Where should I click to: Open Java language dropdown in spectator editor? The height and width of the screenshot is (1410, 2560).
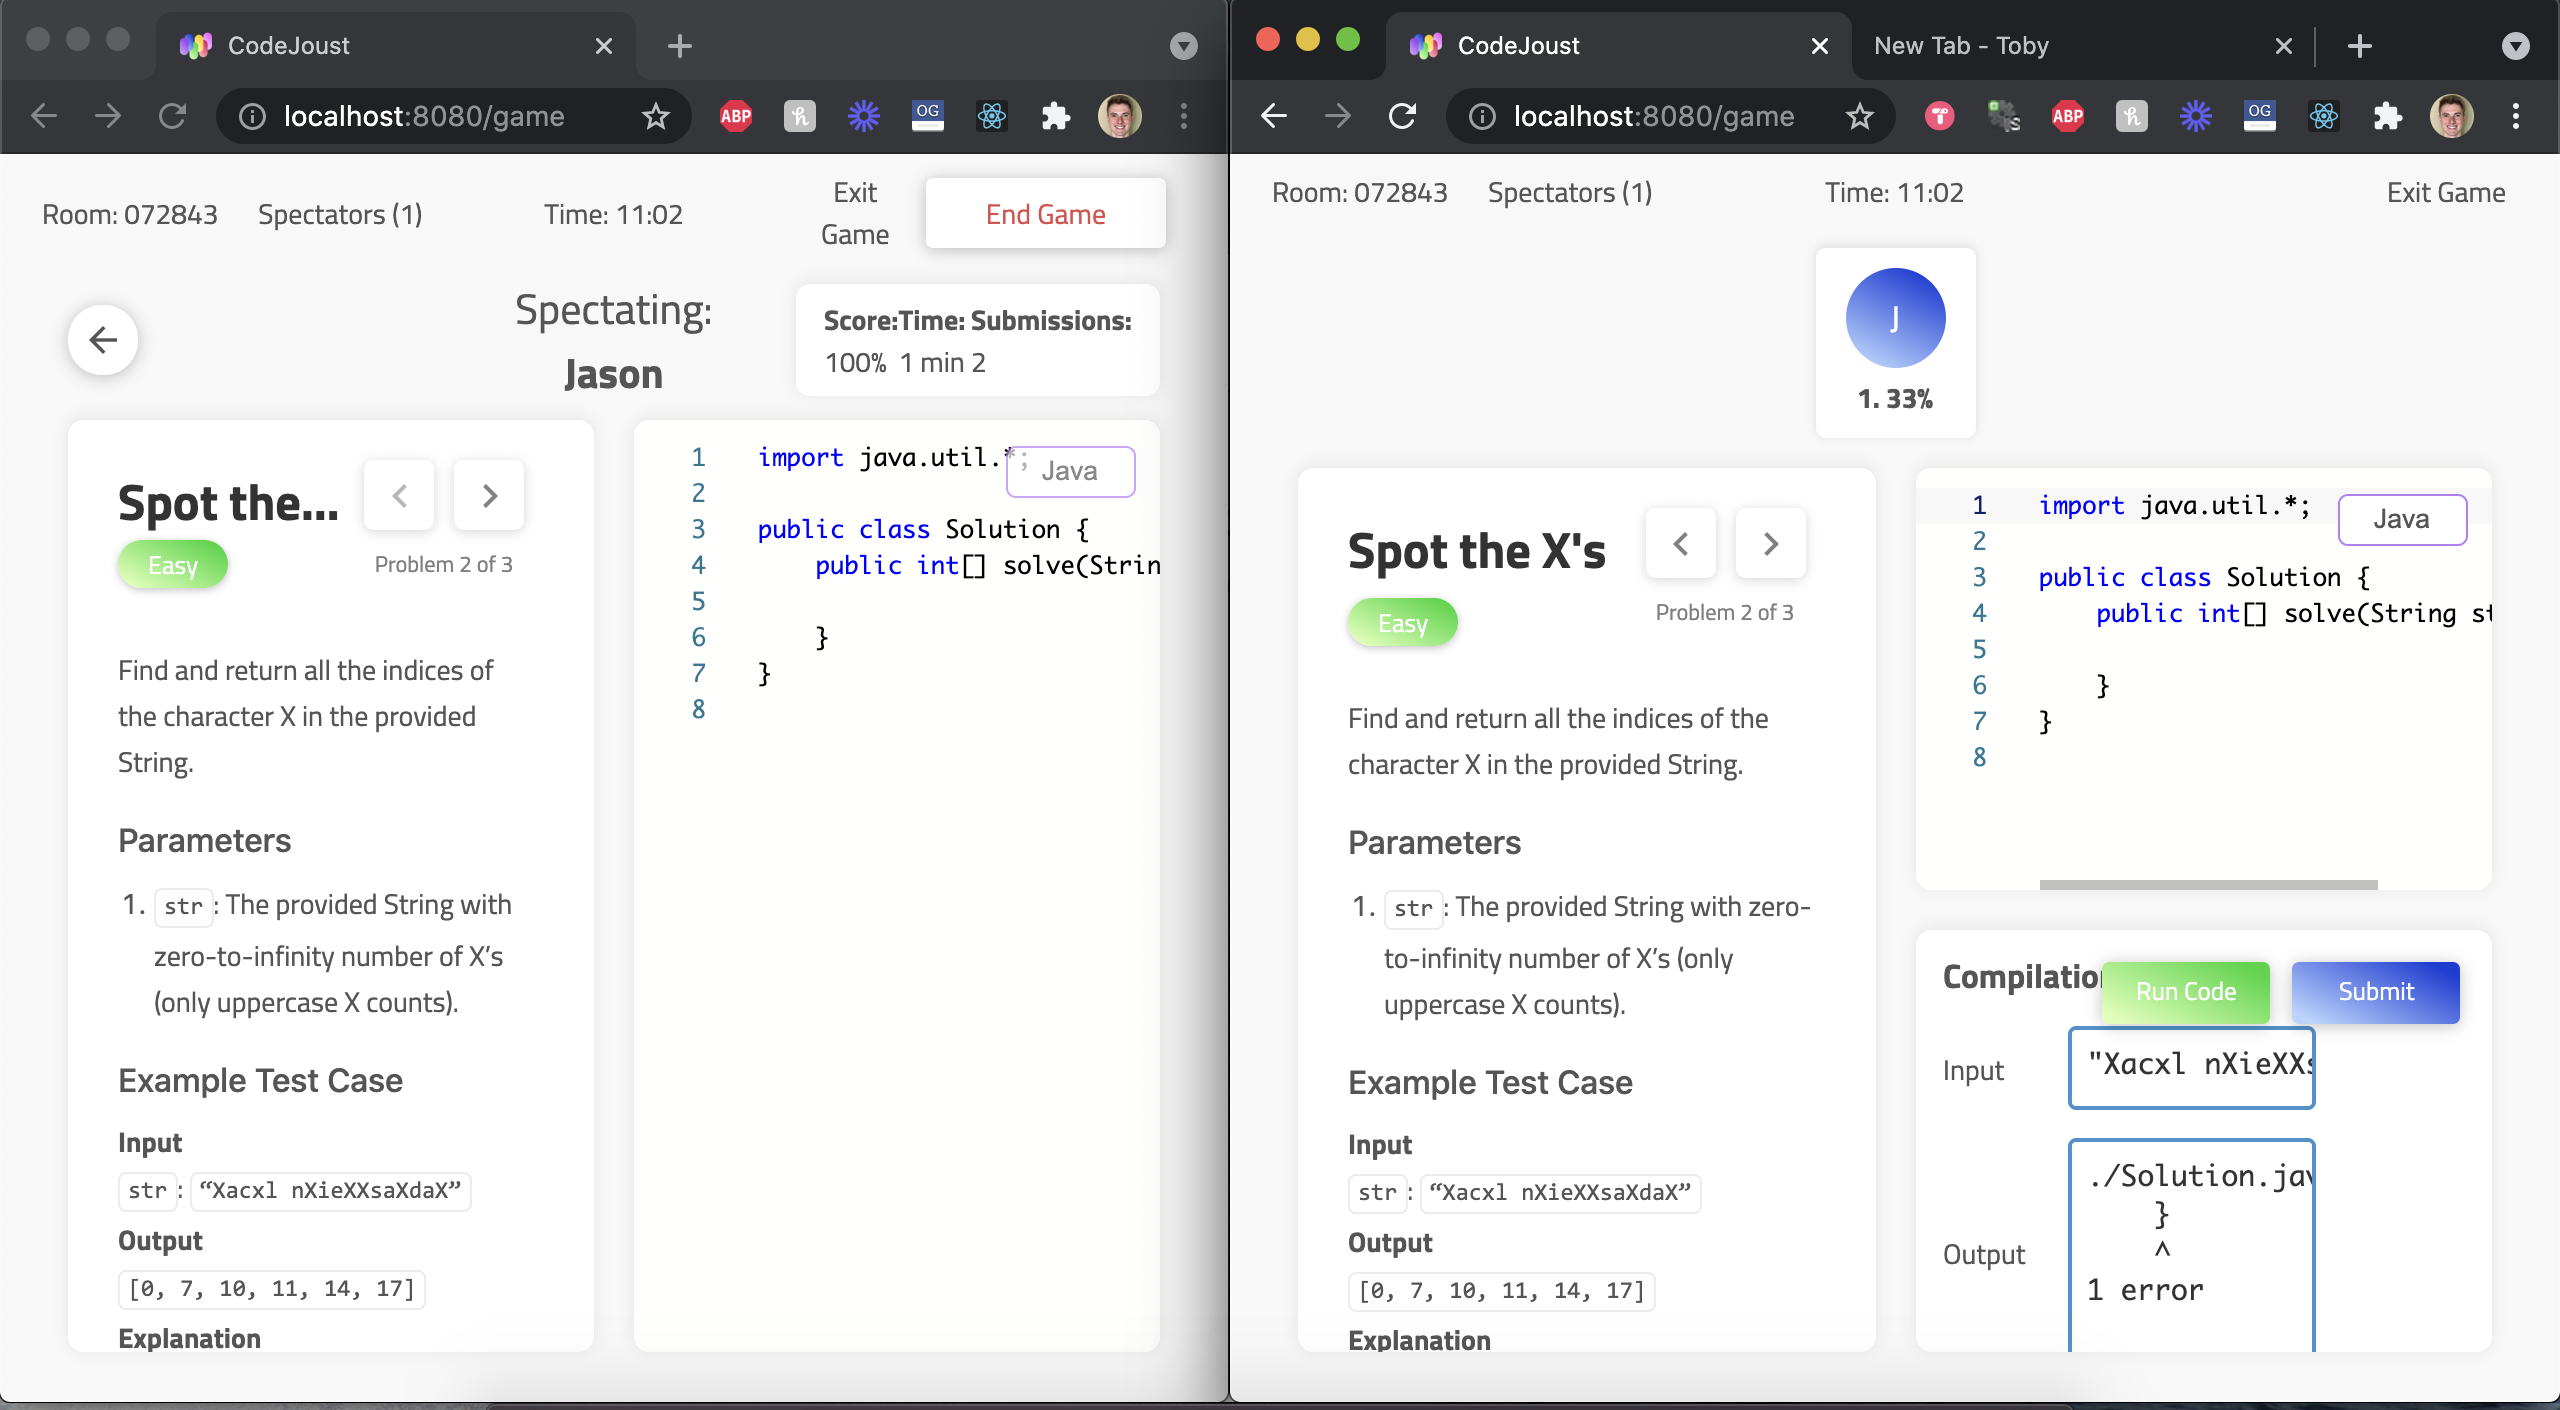coord(1070,471)
